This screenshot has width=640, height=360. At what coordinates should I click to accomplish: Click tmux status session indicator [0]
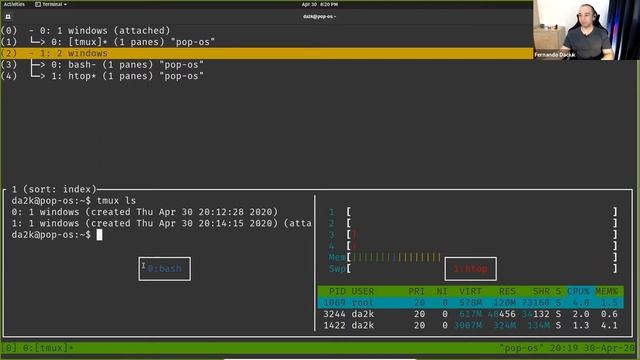point(9,348)
